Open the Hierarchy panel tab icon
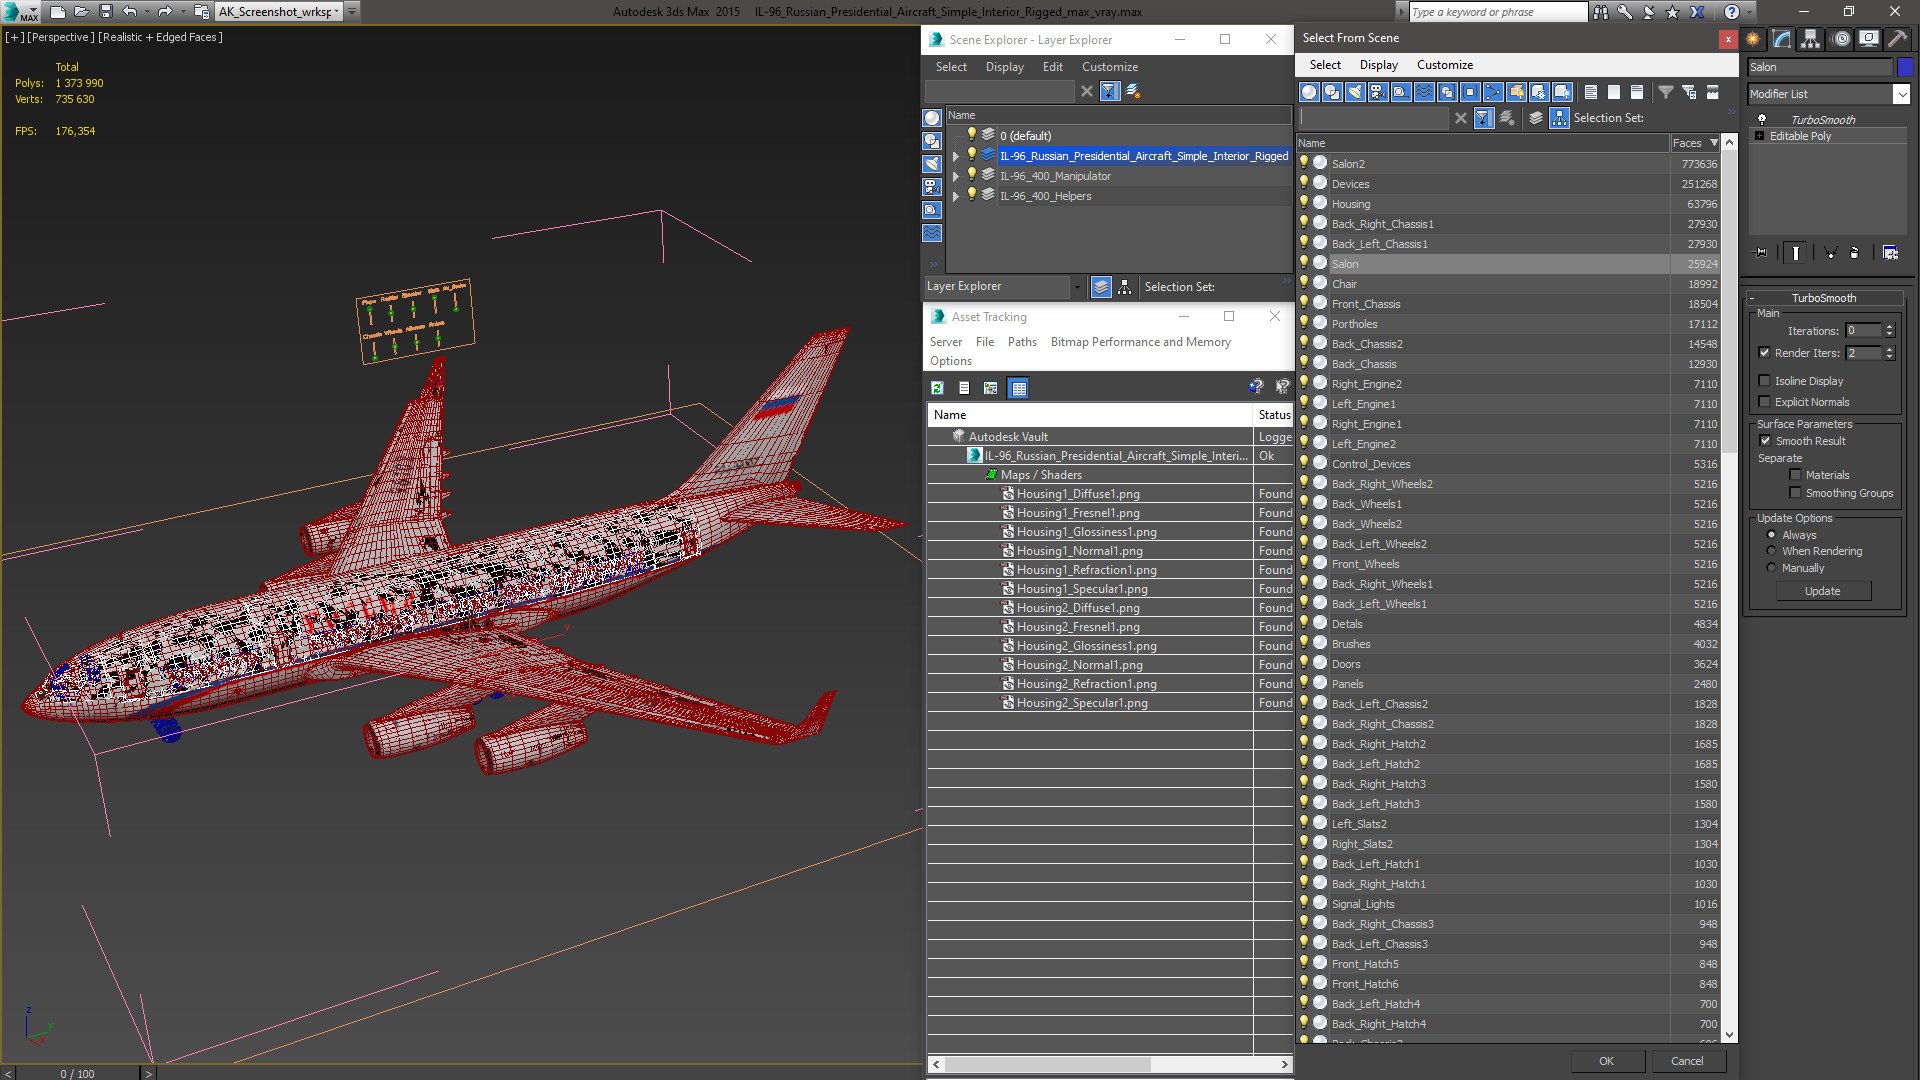 (x=1811, y=39)
